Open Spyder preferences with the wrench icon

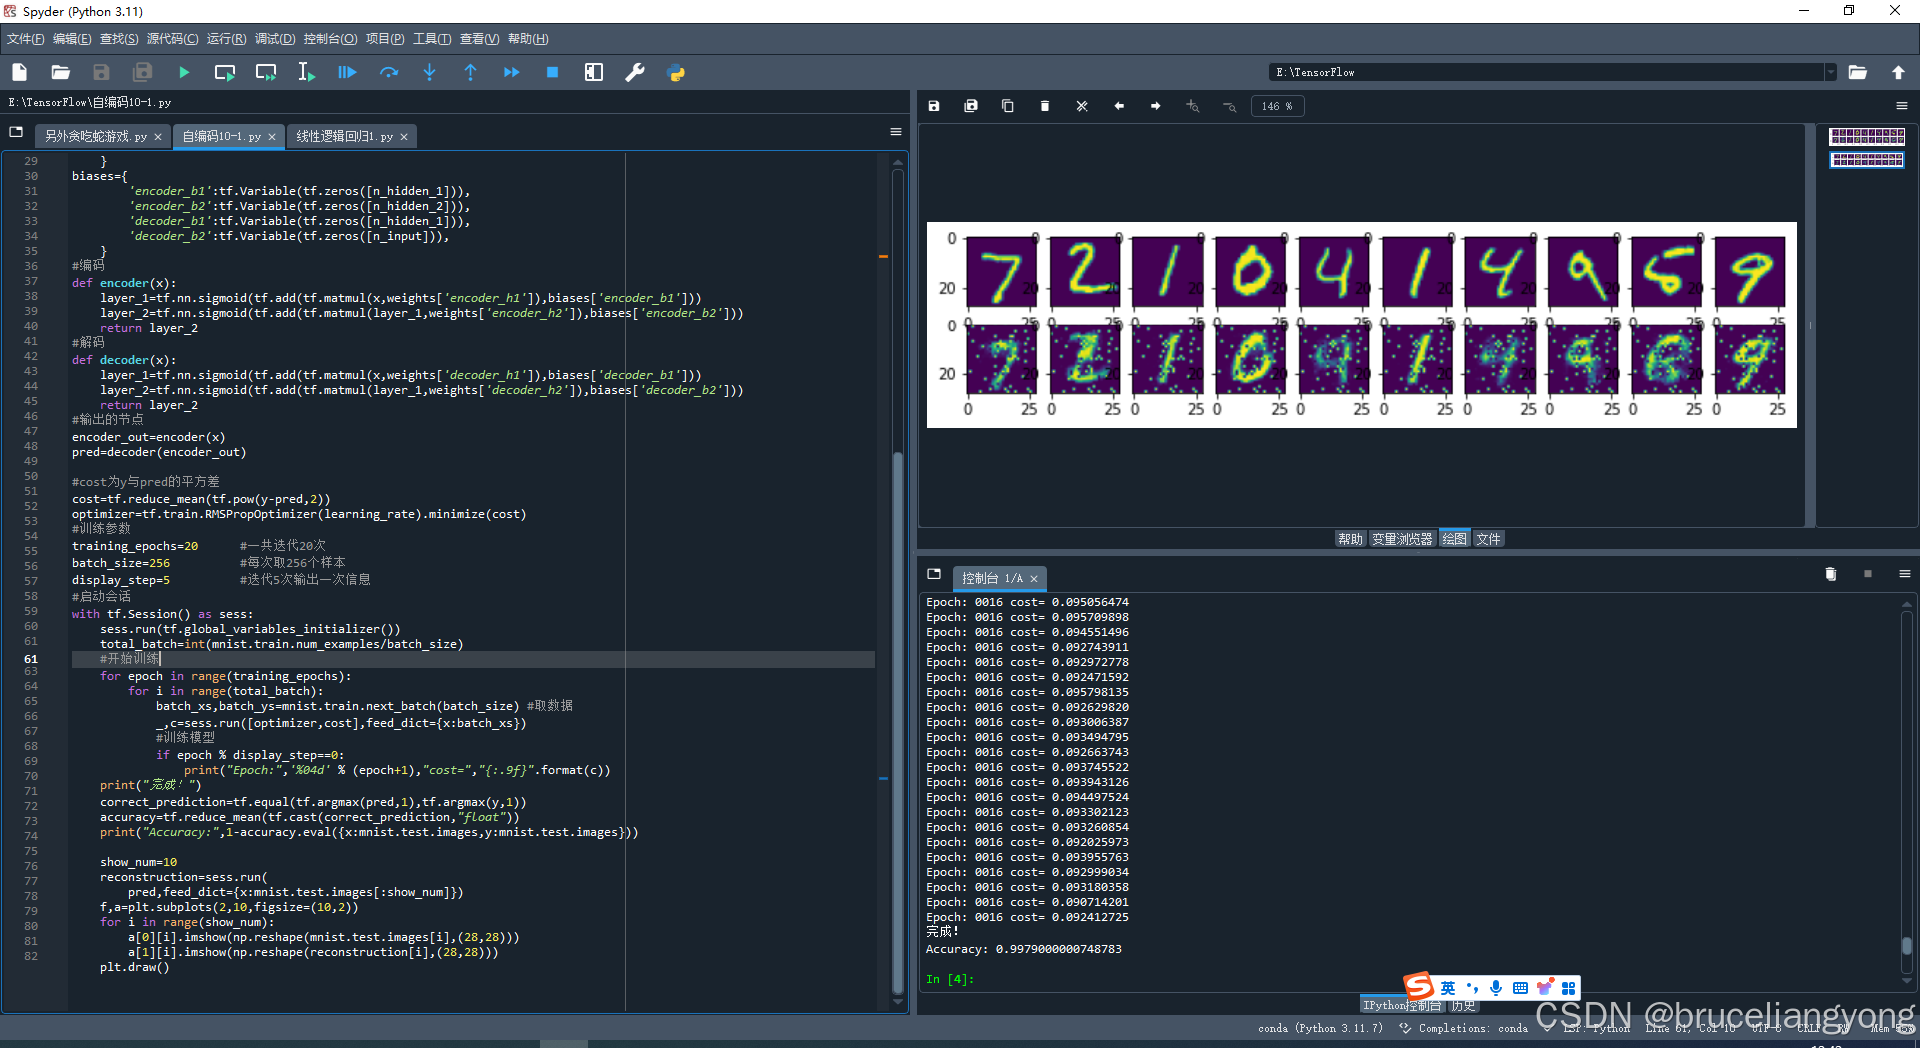[635, 72]
